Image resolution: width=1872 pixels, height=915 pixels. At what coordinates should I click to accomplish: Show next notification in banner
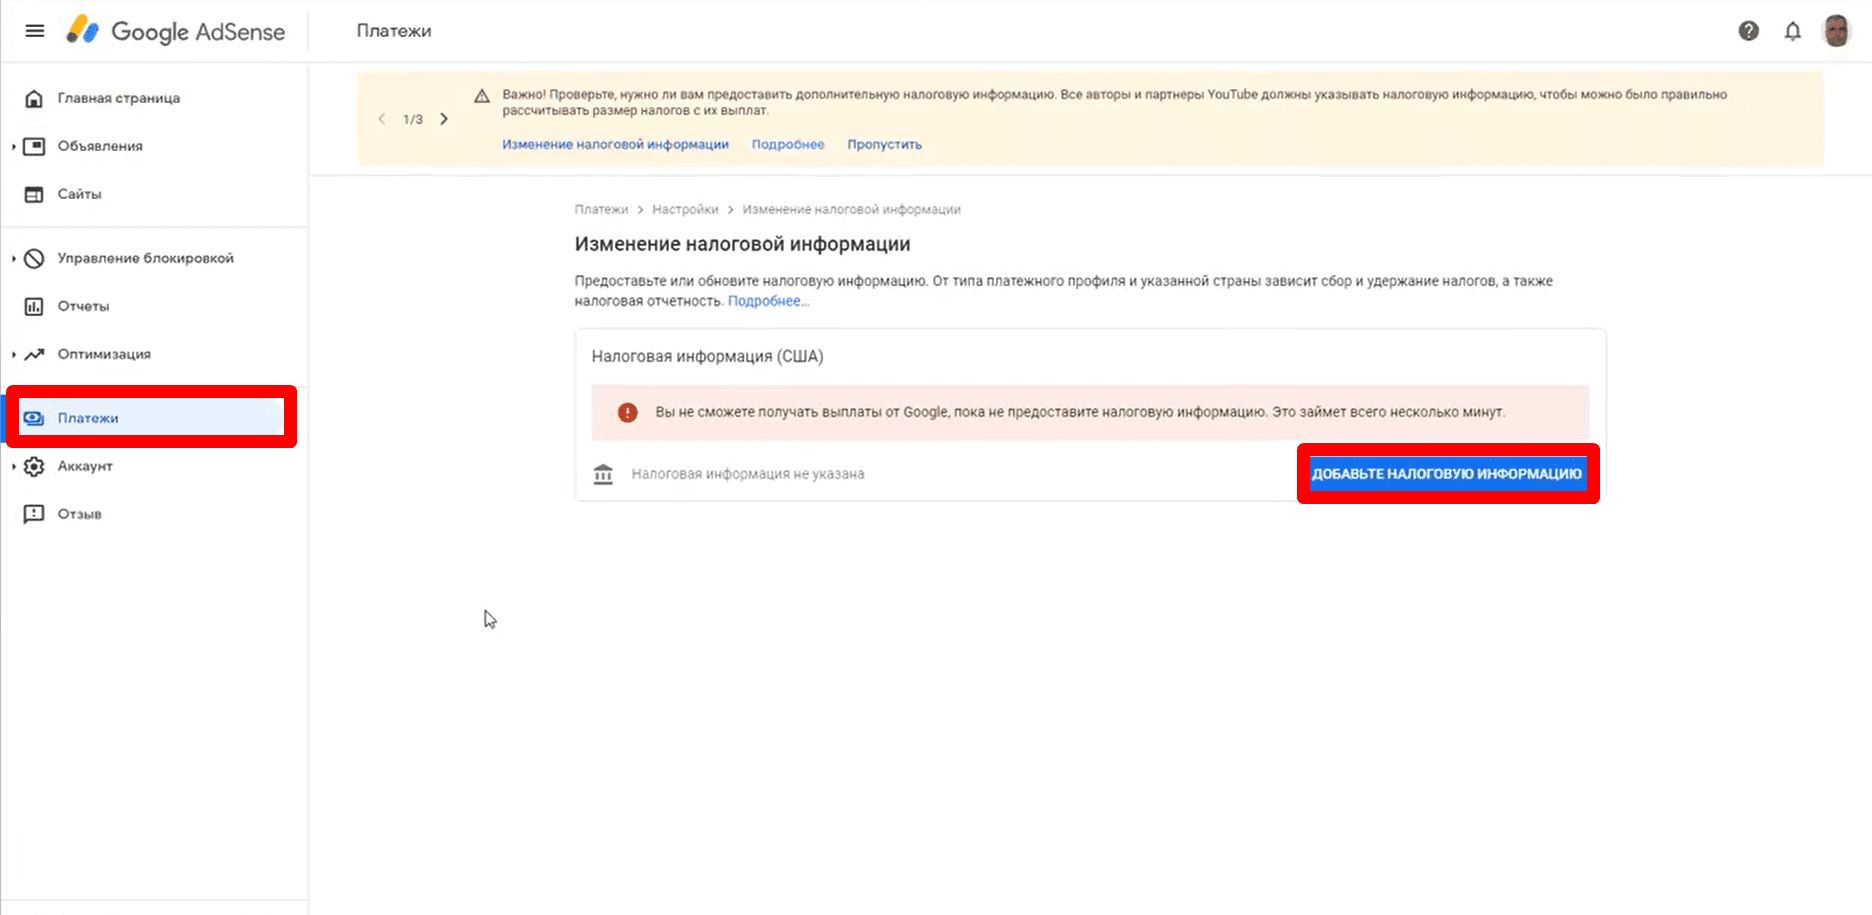(x=444, y=119)
